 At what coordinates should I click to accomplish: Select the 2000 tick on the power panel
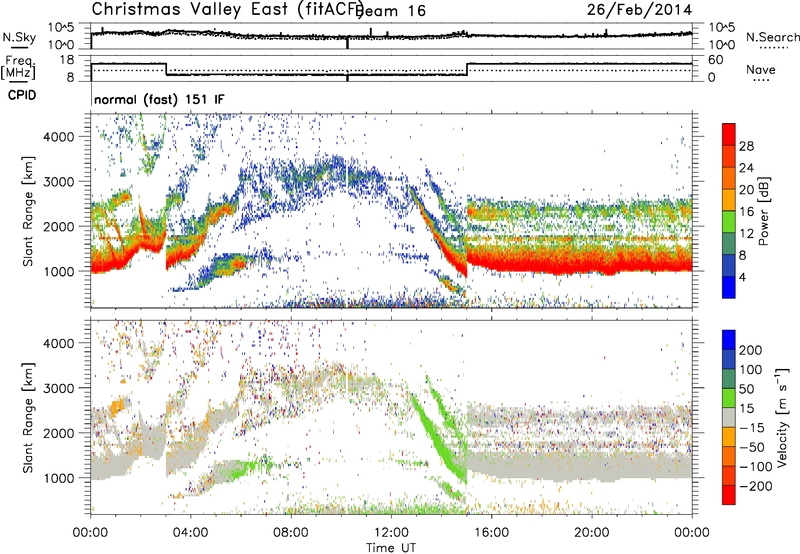pyautogui.click(x=58, y=226)
